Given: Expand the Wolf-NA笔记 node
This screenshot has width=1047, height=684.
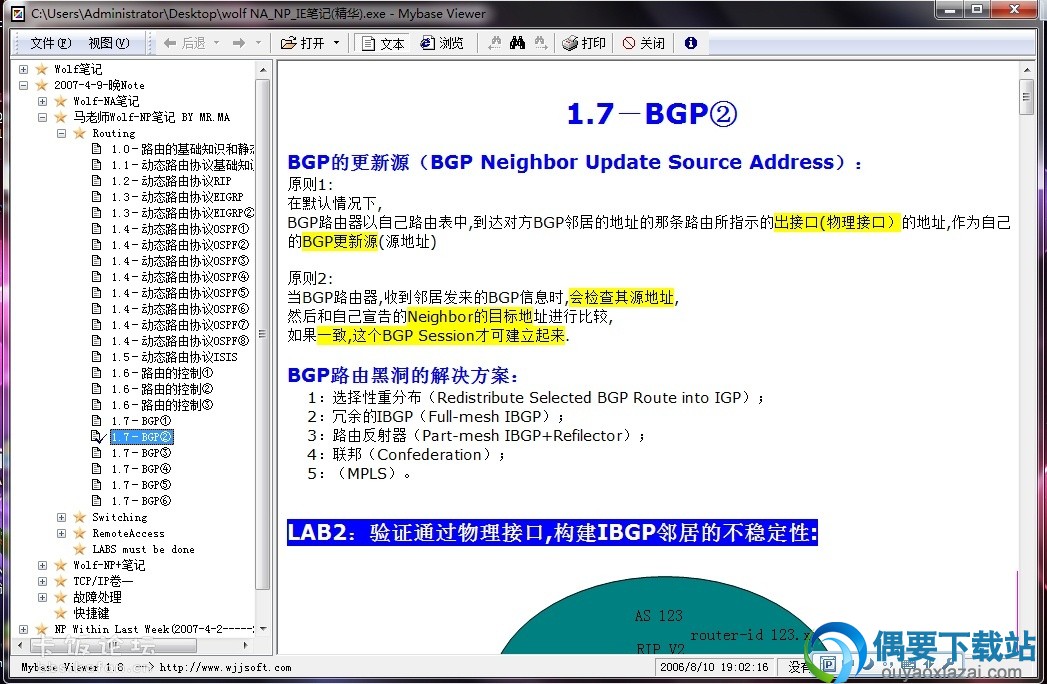Looking at the screenshot, I should (43, 102).
